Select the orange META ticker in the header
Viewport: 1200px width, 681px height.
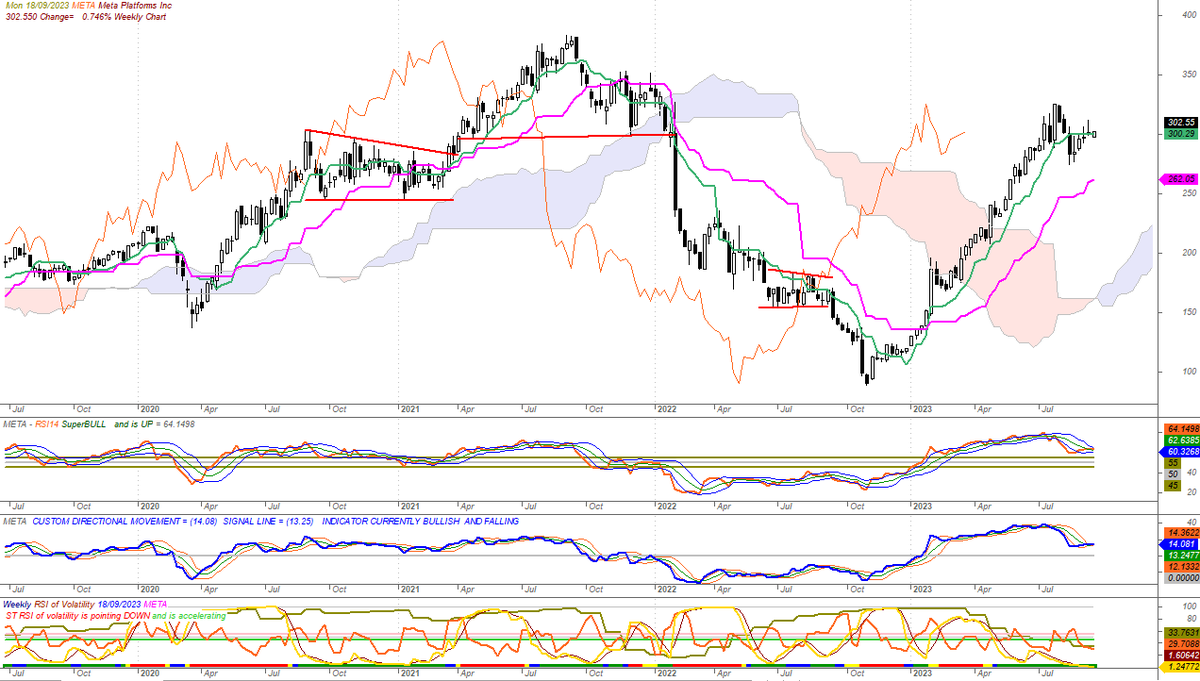click(81, 7)
